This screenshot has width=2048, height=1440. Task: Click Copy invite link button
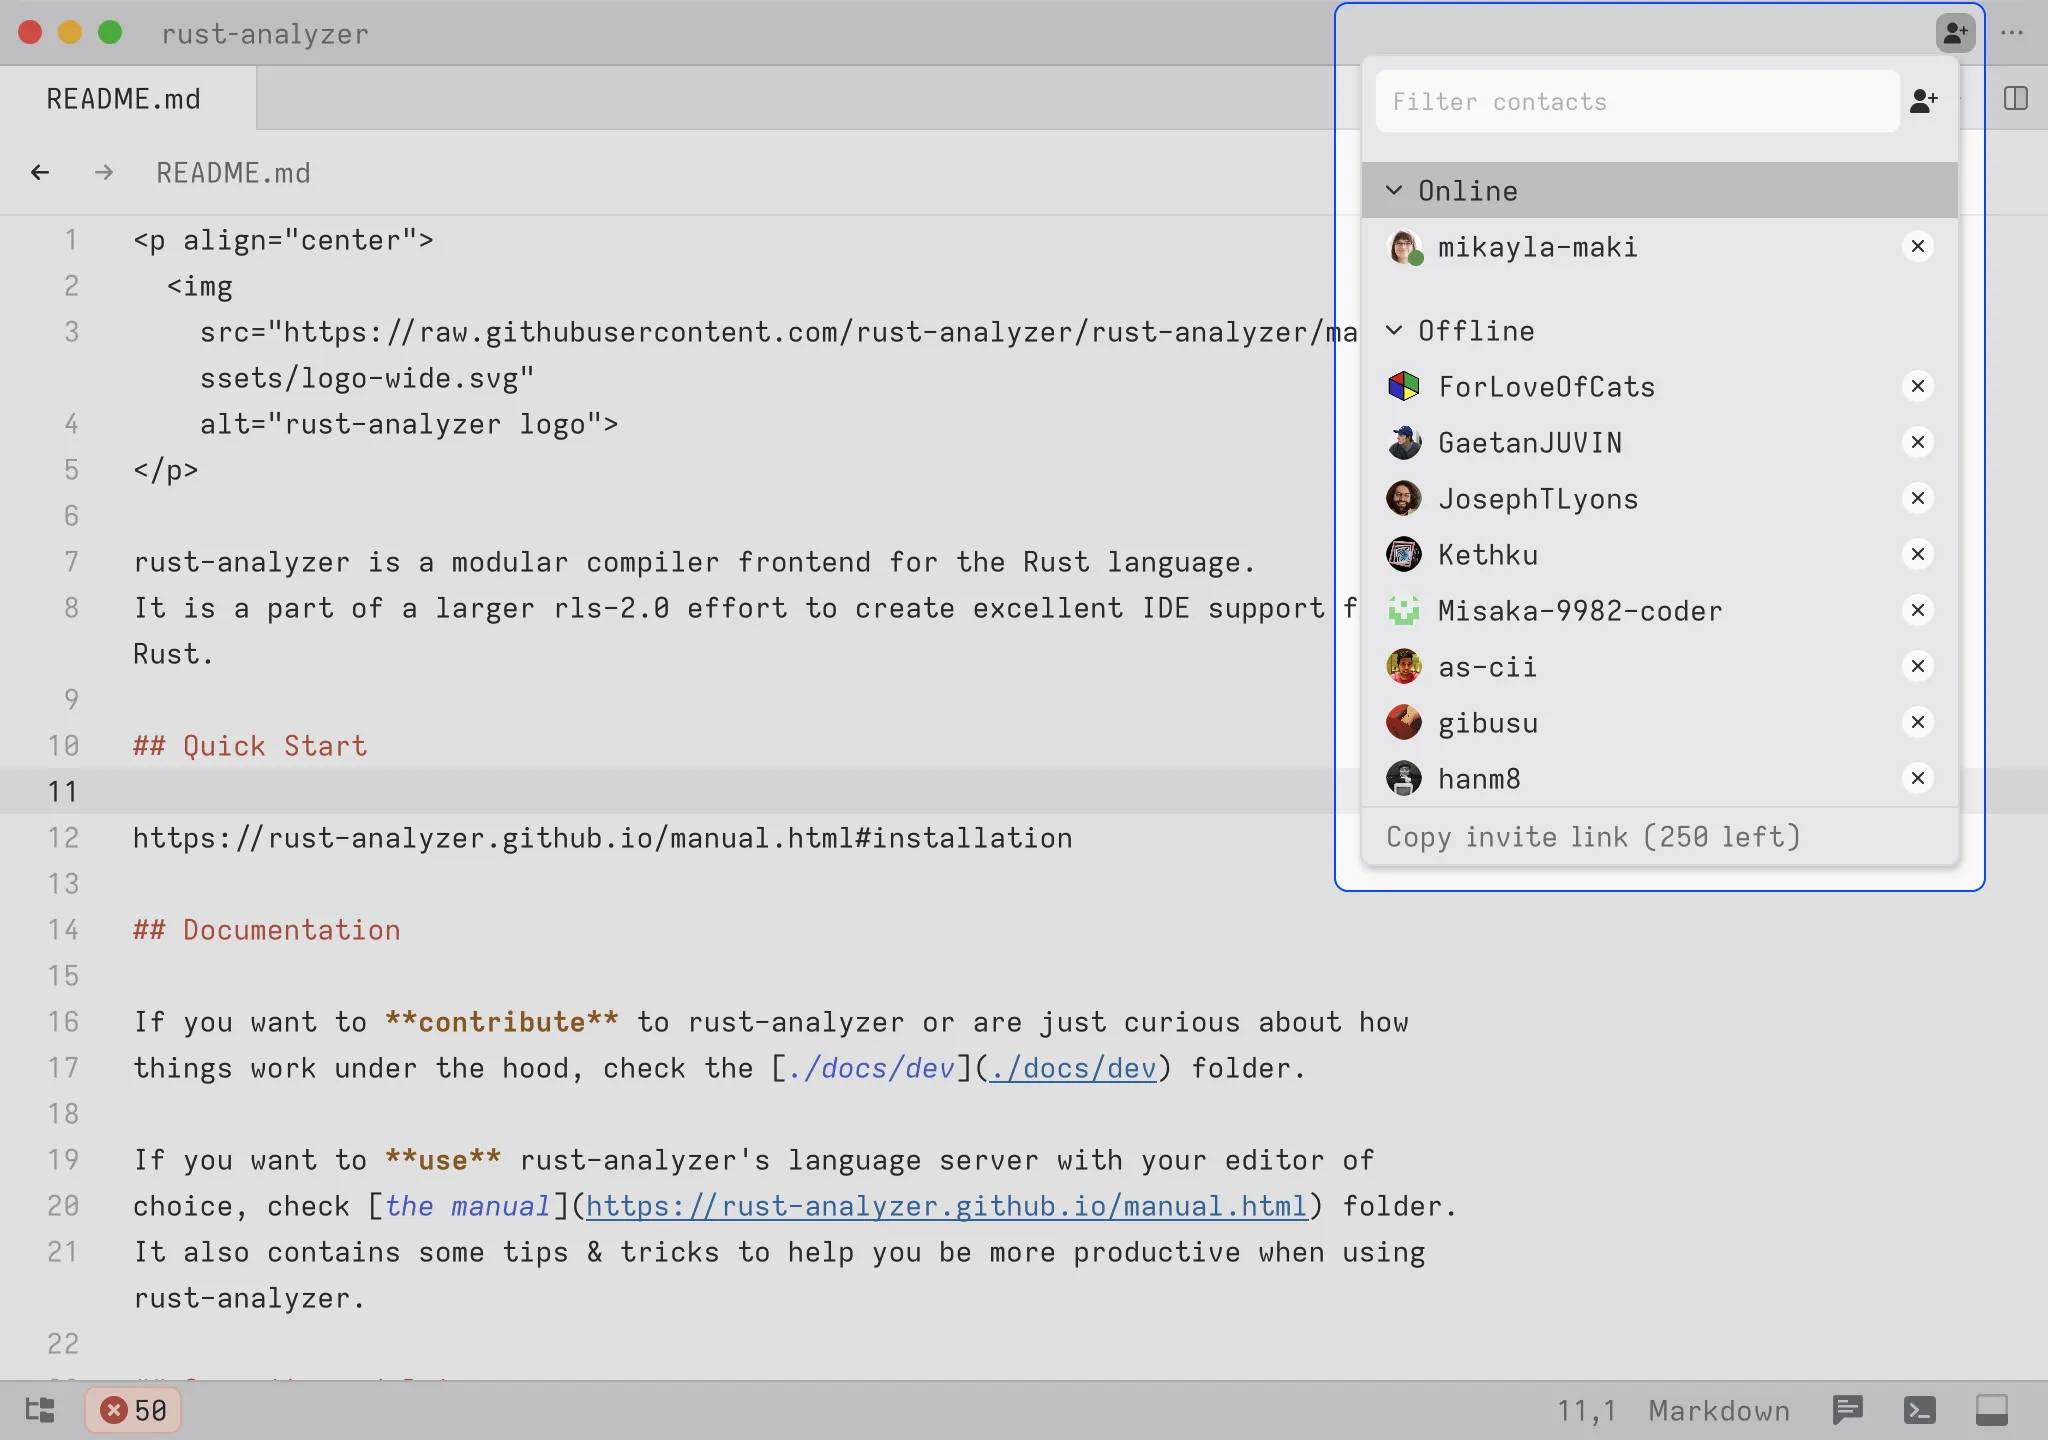point(1592,836)
